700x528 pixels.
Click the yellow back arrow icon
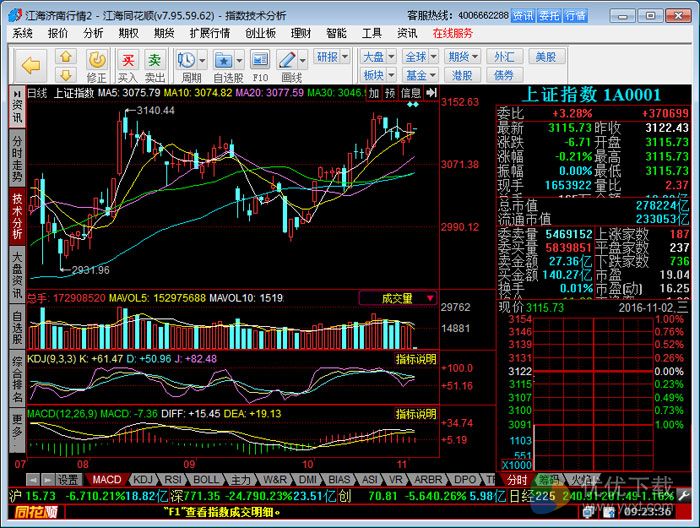pos(30,66)
